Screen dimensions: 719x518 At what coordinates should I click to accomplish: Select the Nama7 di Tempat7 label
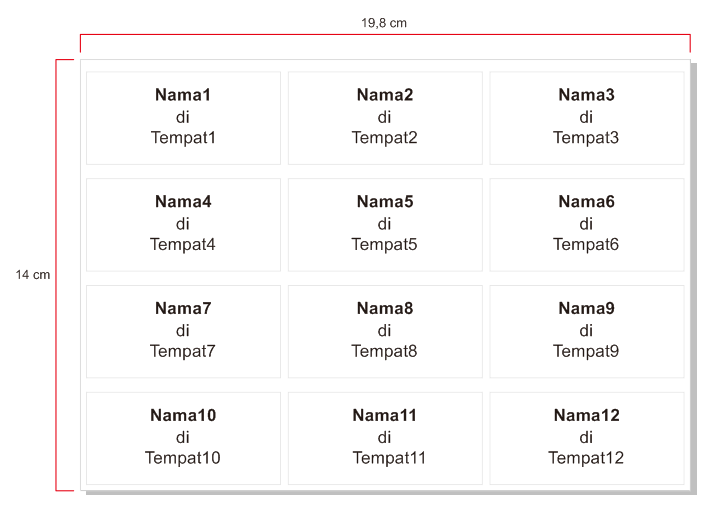(183, 331)
